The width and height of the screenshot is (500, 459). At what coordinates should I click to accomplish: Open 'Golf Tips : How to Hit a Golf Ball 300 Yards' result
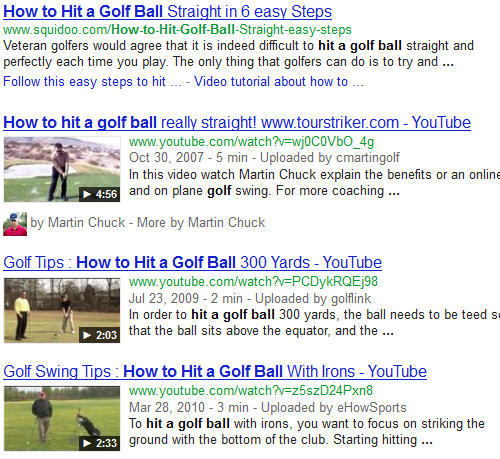(192, 263)
